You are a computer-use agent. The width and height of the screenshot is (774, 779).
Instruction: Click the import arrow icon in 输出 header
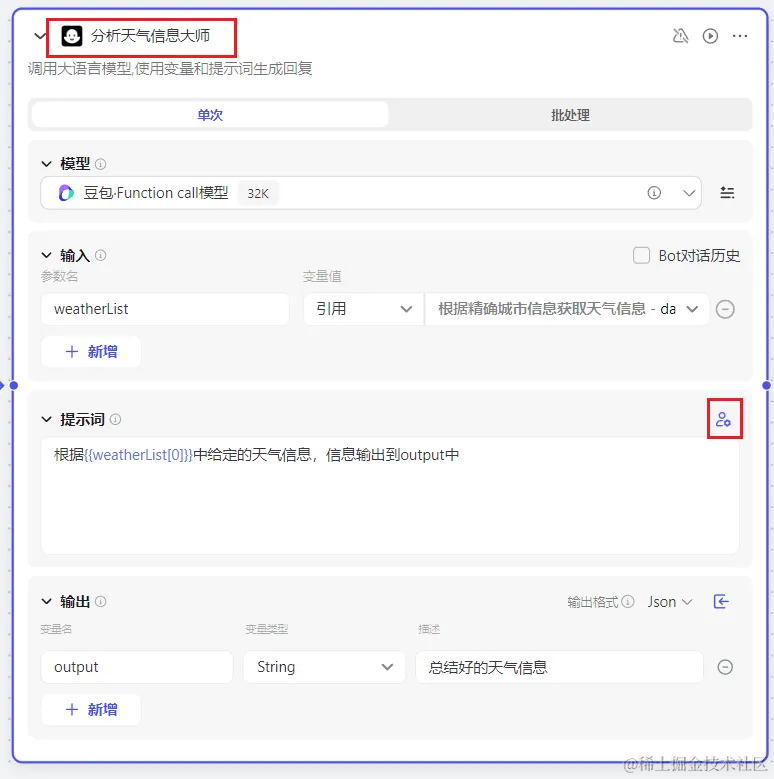(x=721, y=602)
